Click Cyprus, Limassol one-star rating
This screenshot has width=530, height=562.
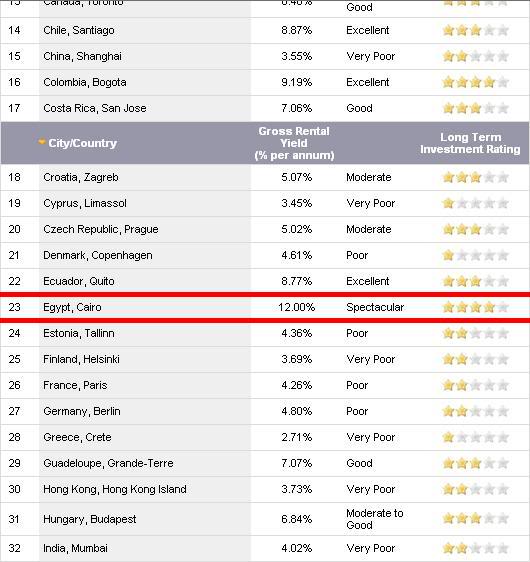[x=476, y=203]
